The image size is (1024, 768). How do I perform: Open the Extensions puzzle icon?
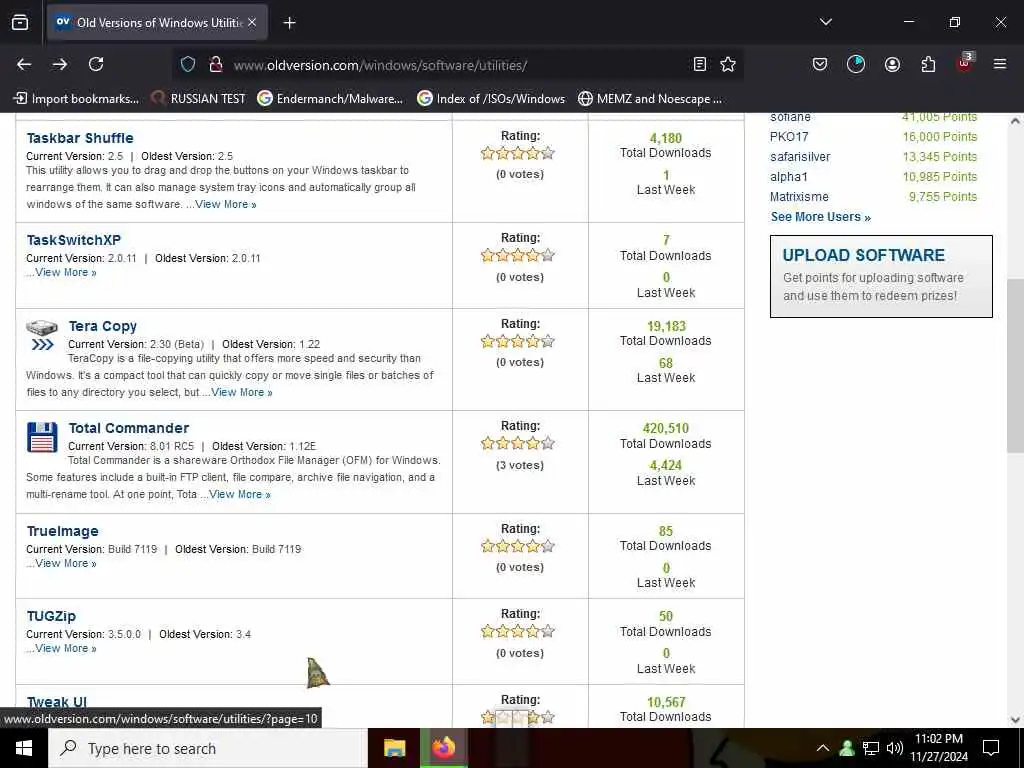928,64
